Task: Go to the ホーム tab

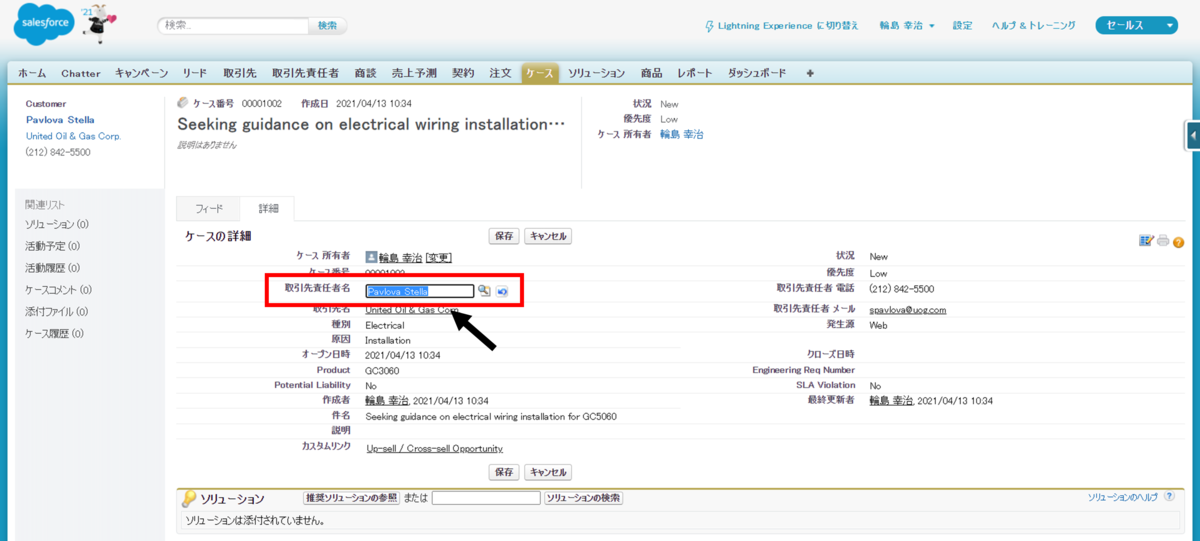Action: 32,73
